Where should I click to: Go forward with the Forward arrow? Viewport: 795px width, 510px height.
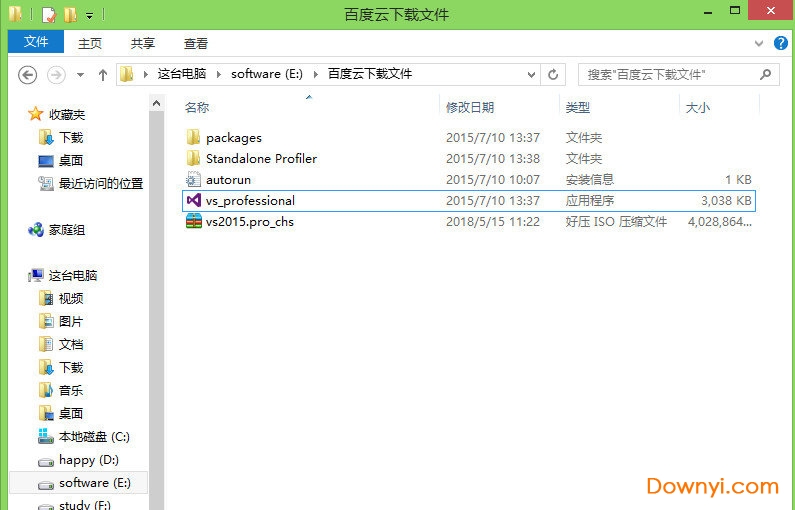tap(56, 75)
